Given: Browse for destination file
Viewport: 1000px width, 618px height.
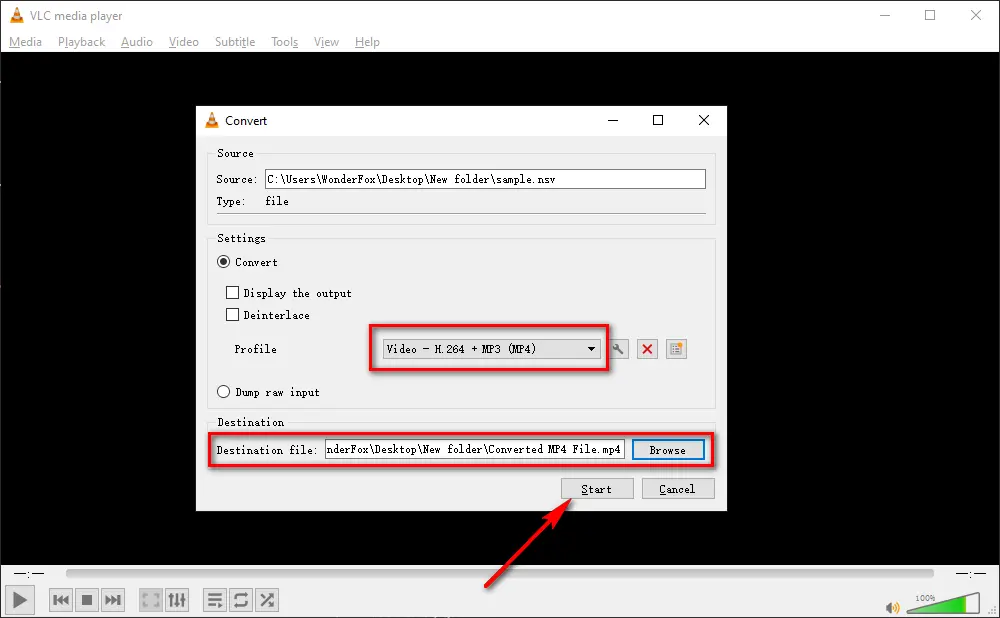Looking at the screenshot, I should [x=668, y=450].
